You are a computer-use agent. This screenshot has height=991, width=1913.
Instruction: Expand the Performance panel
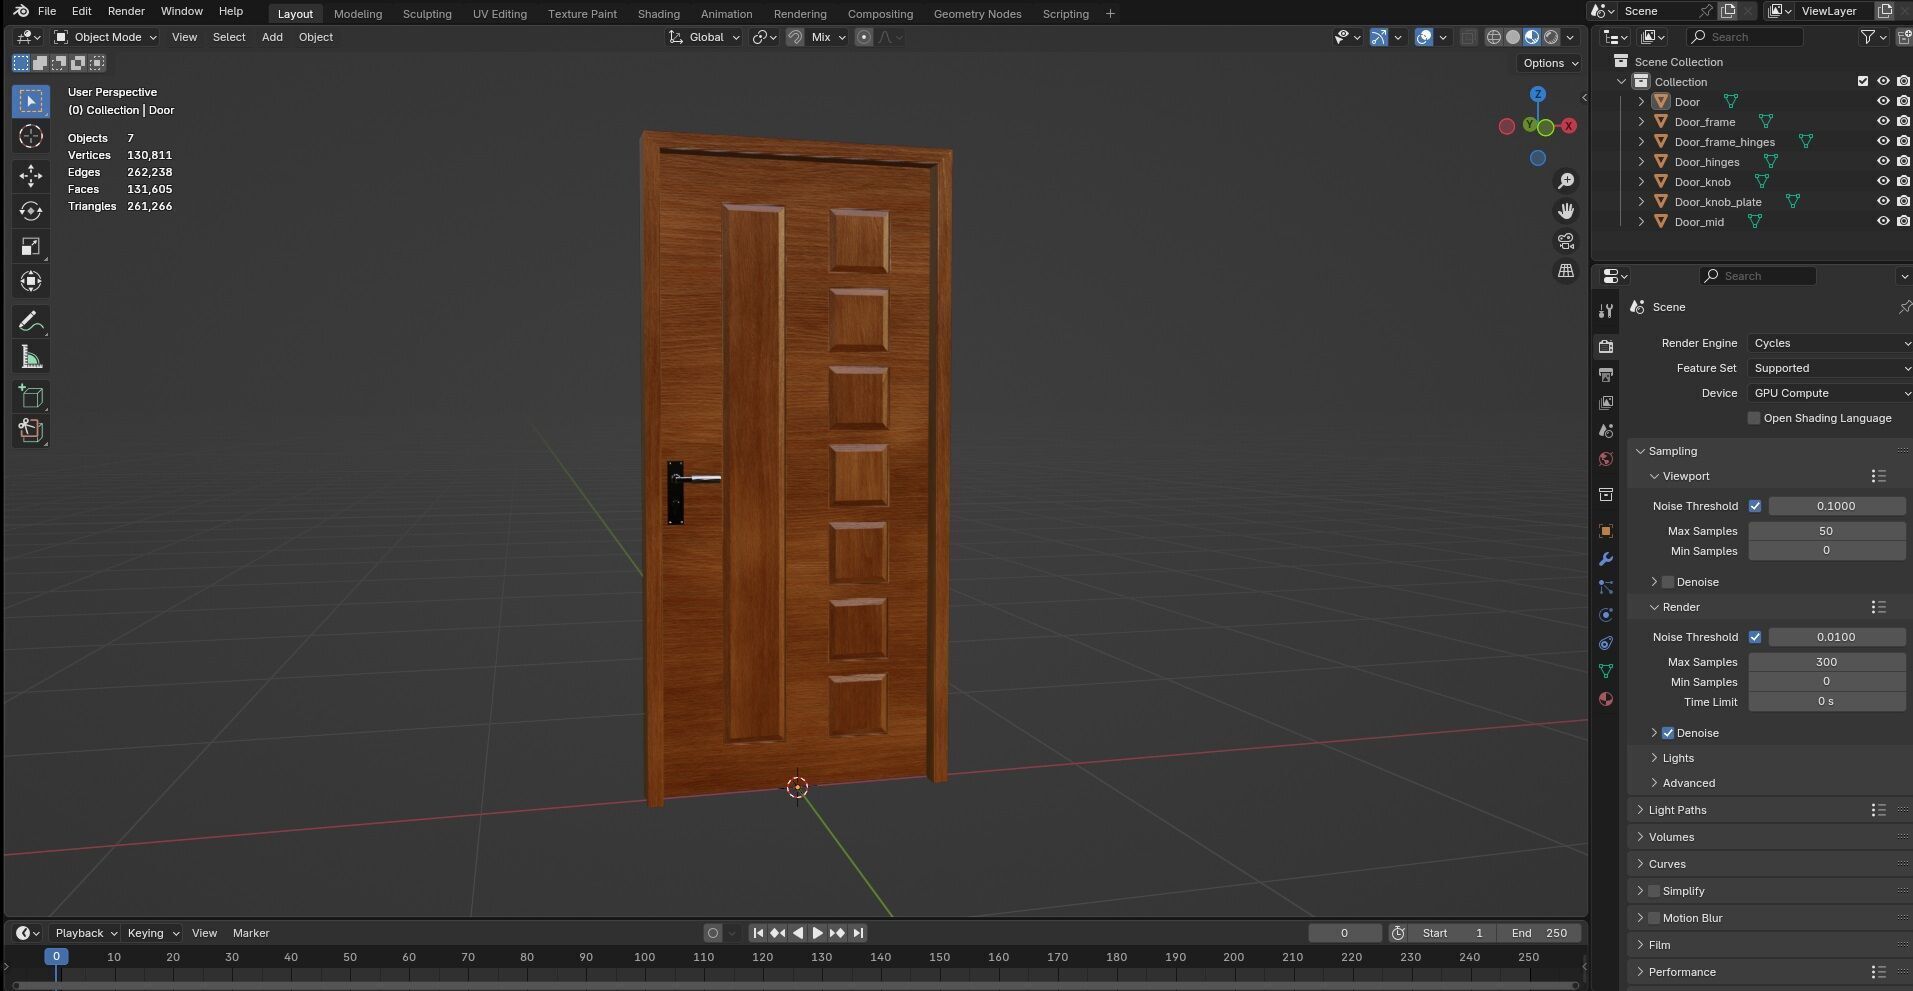(x=1682, y=972)
